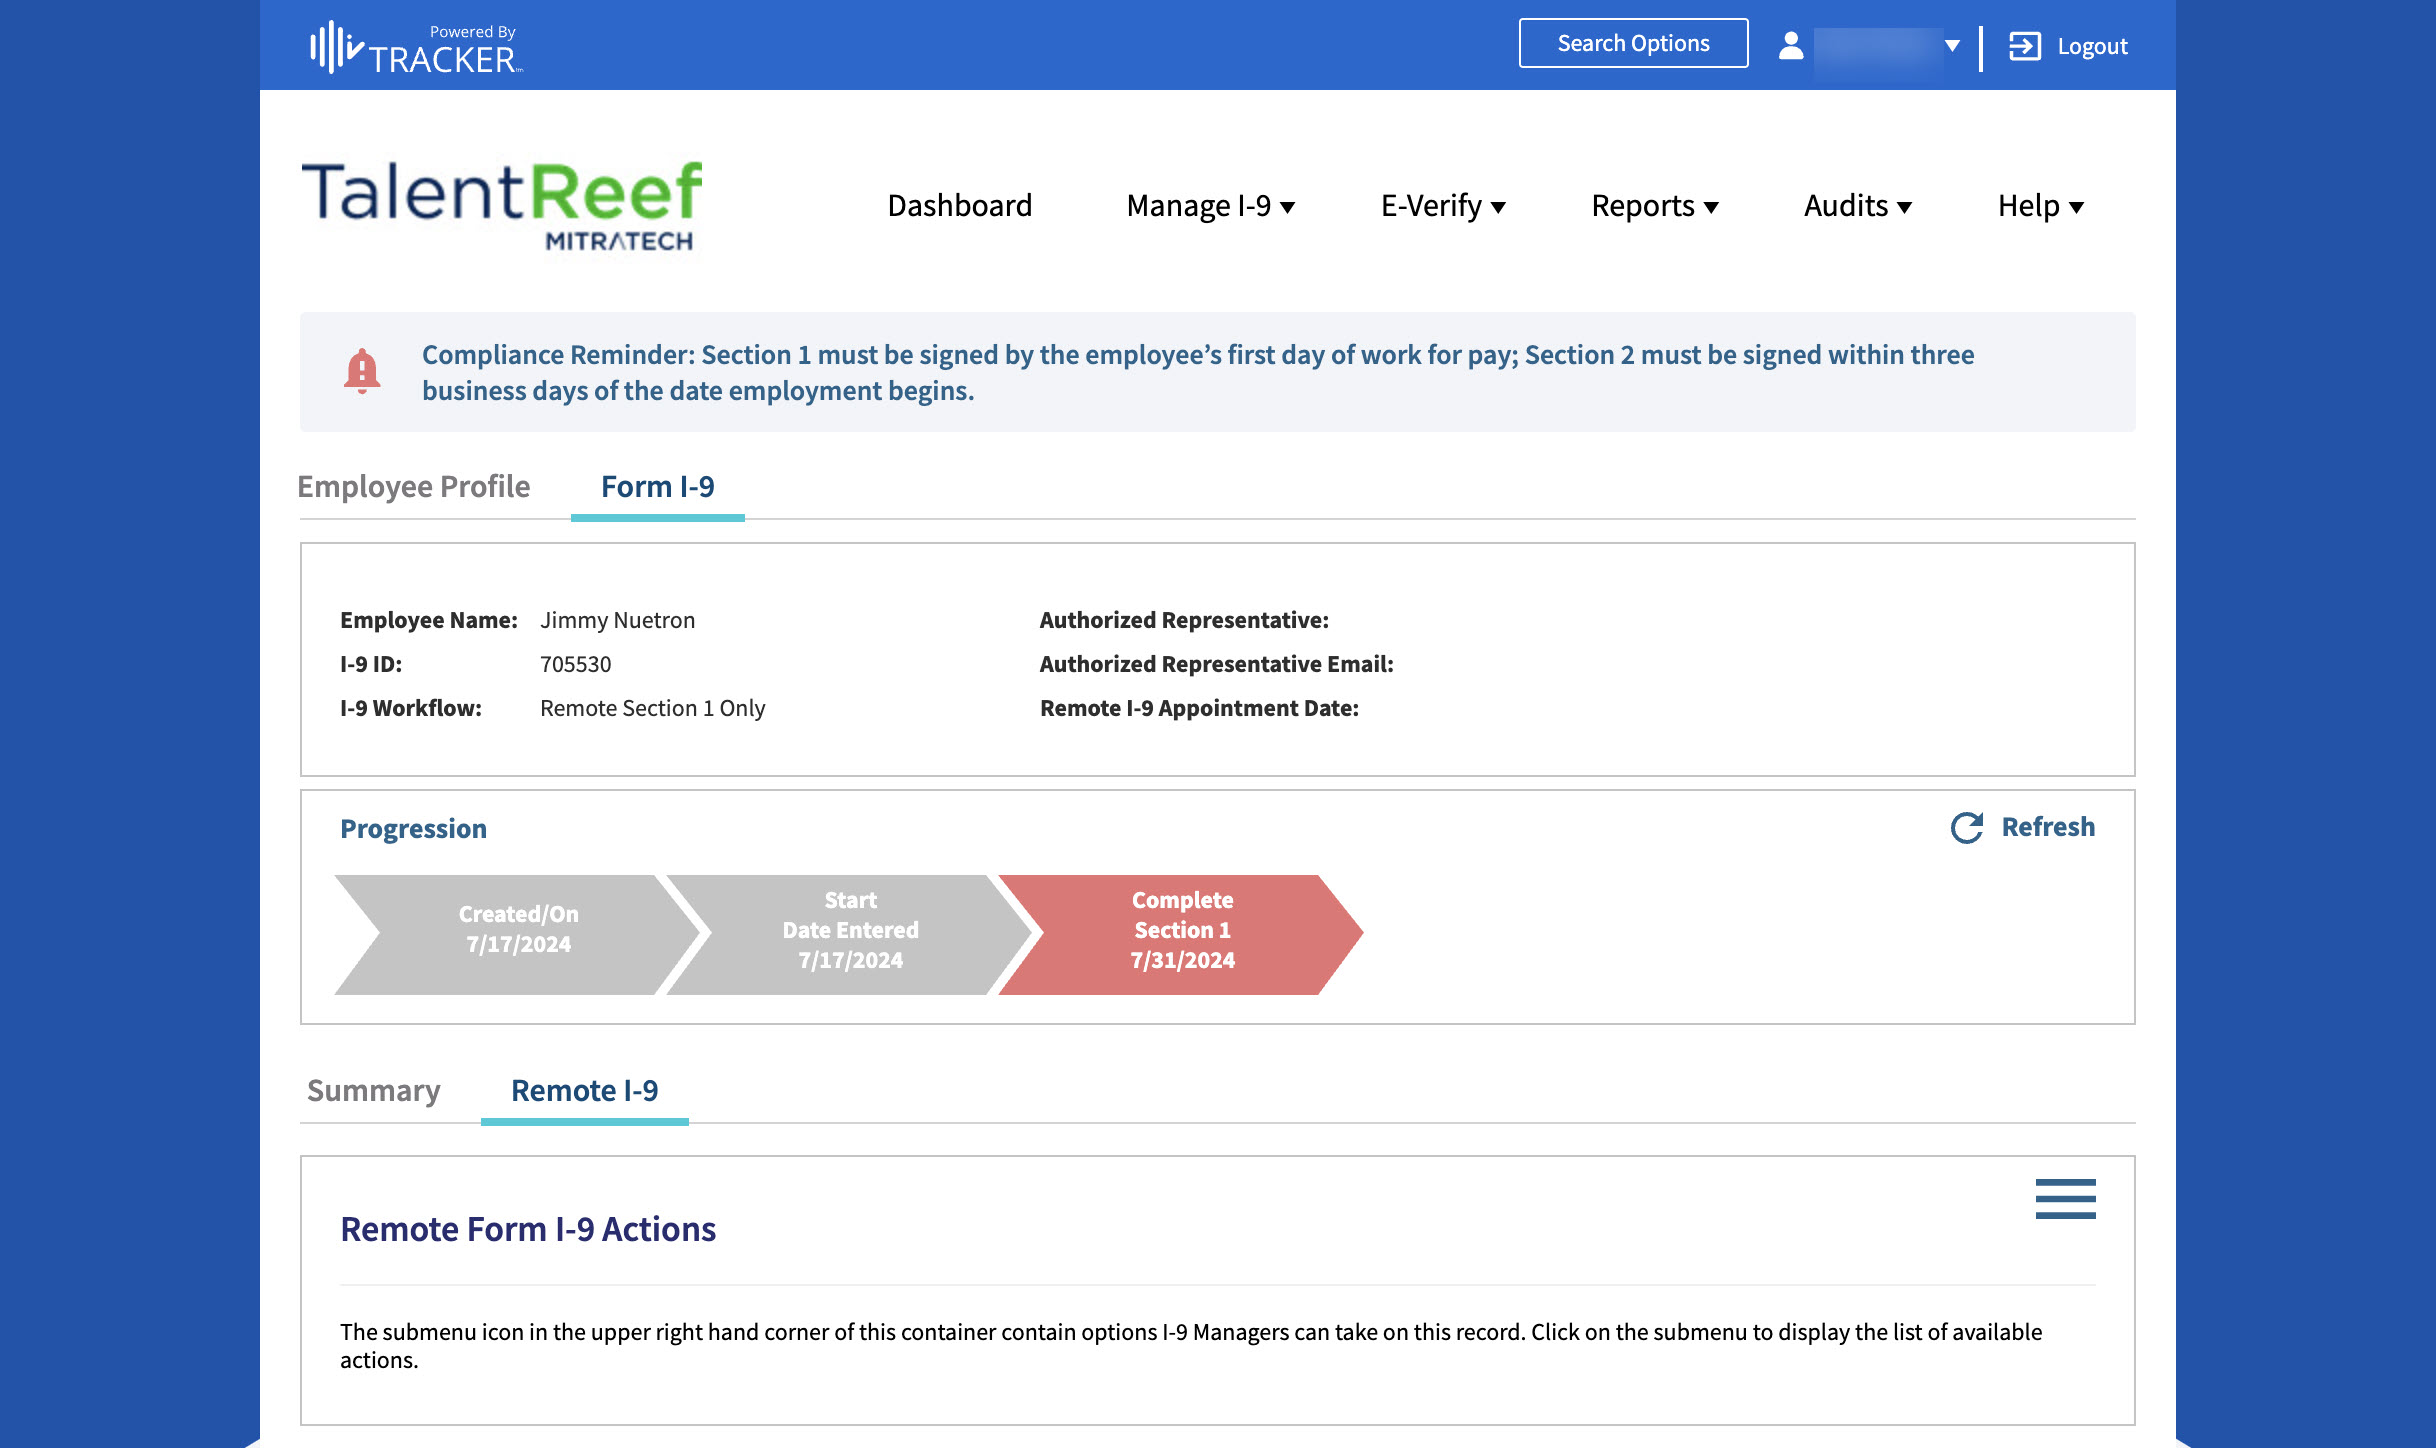Click the logout arrow icon
This screenshot has width=2436, height=1448.
2025,46
